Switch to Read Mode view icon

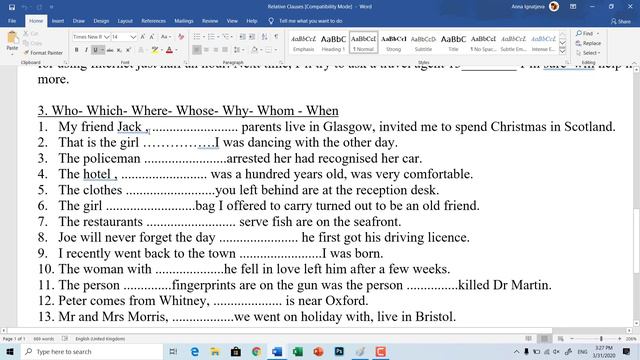(x=529, y=339)
